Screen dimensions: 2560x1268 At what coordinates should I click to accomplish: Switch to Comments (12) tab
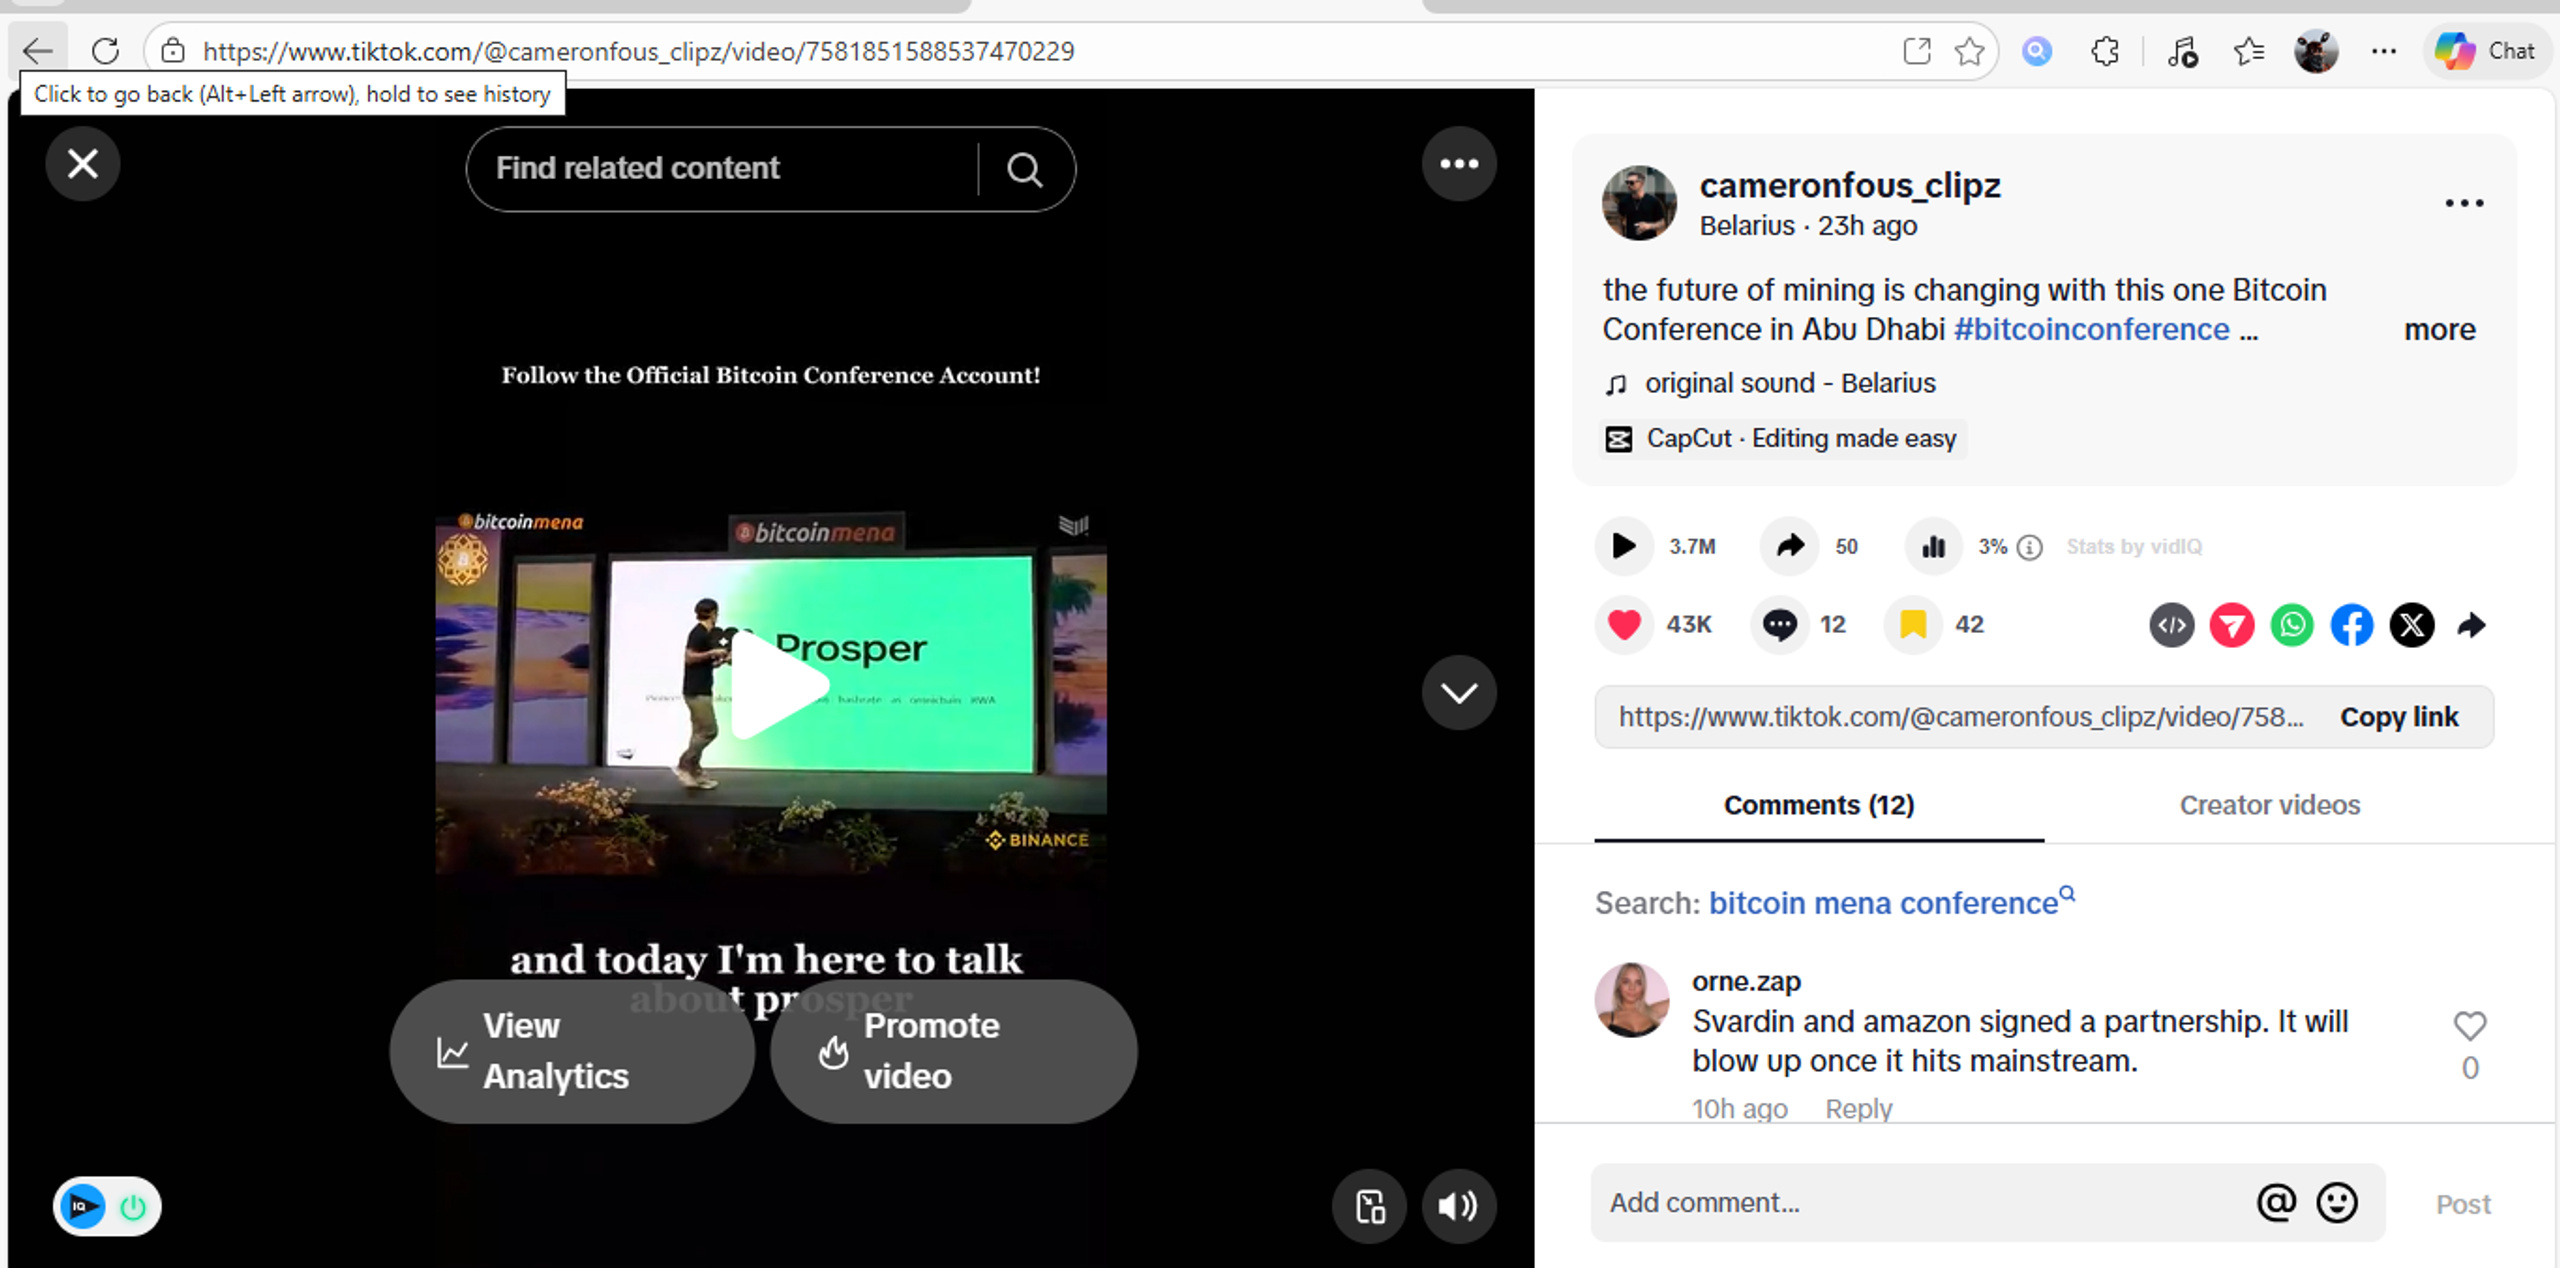(1819, 805)
